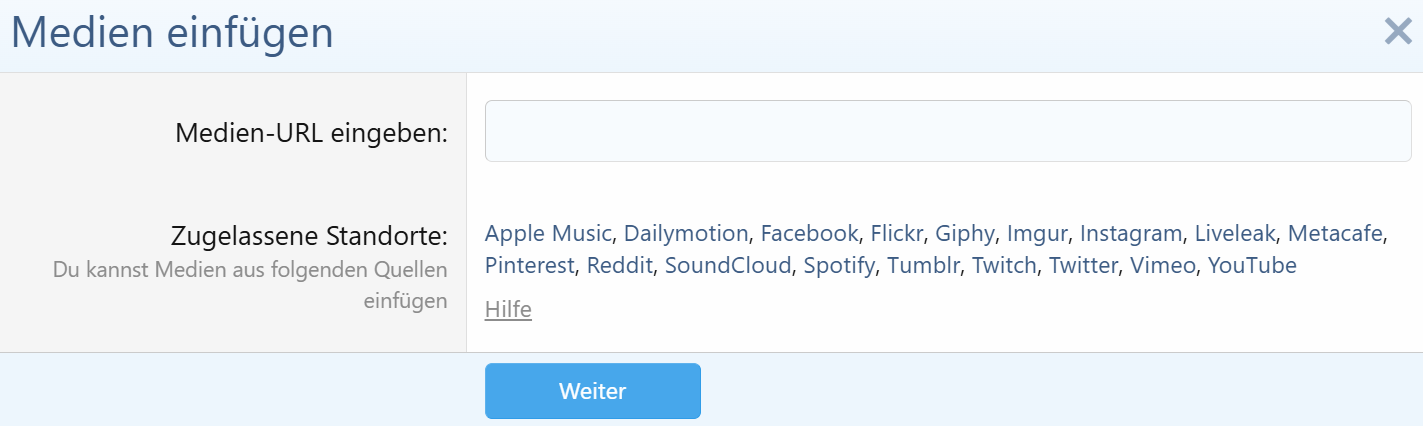Image resolution: width=1423 pixels, height=426 pixels.
Task: Open the Hilfe link
Action: (508, 310)
